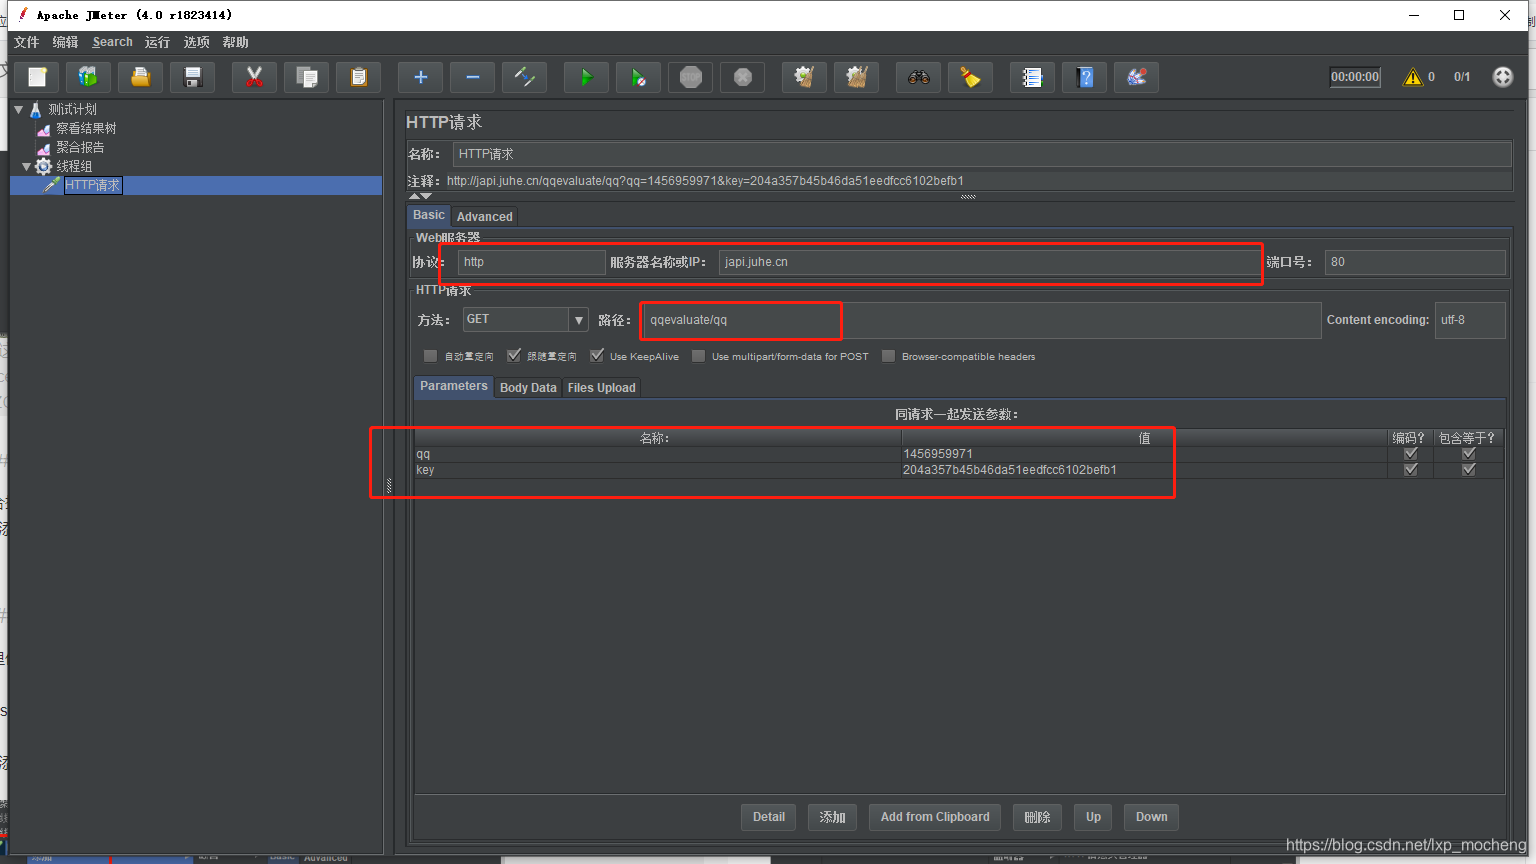The width and height of the screenshot is (1536, 864).
Task: Enable Use multipart/form-data for POST checkbox
Action: (698, 356)
